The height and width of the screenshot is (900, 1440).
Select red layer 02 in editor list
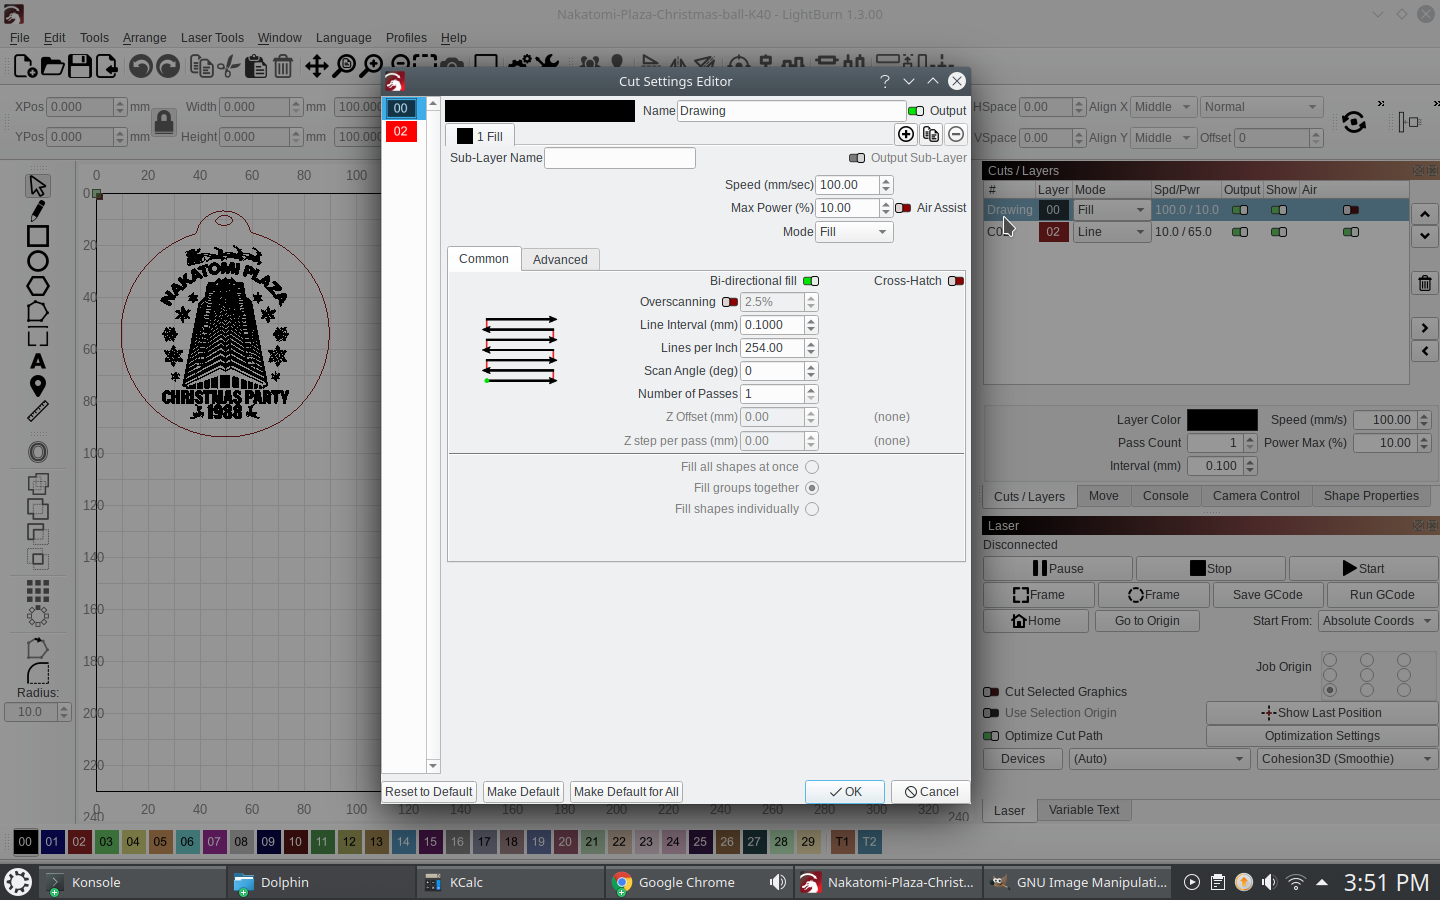(401, 131)
